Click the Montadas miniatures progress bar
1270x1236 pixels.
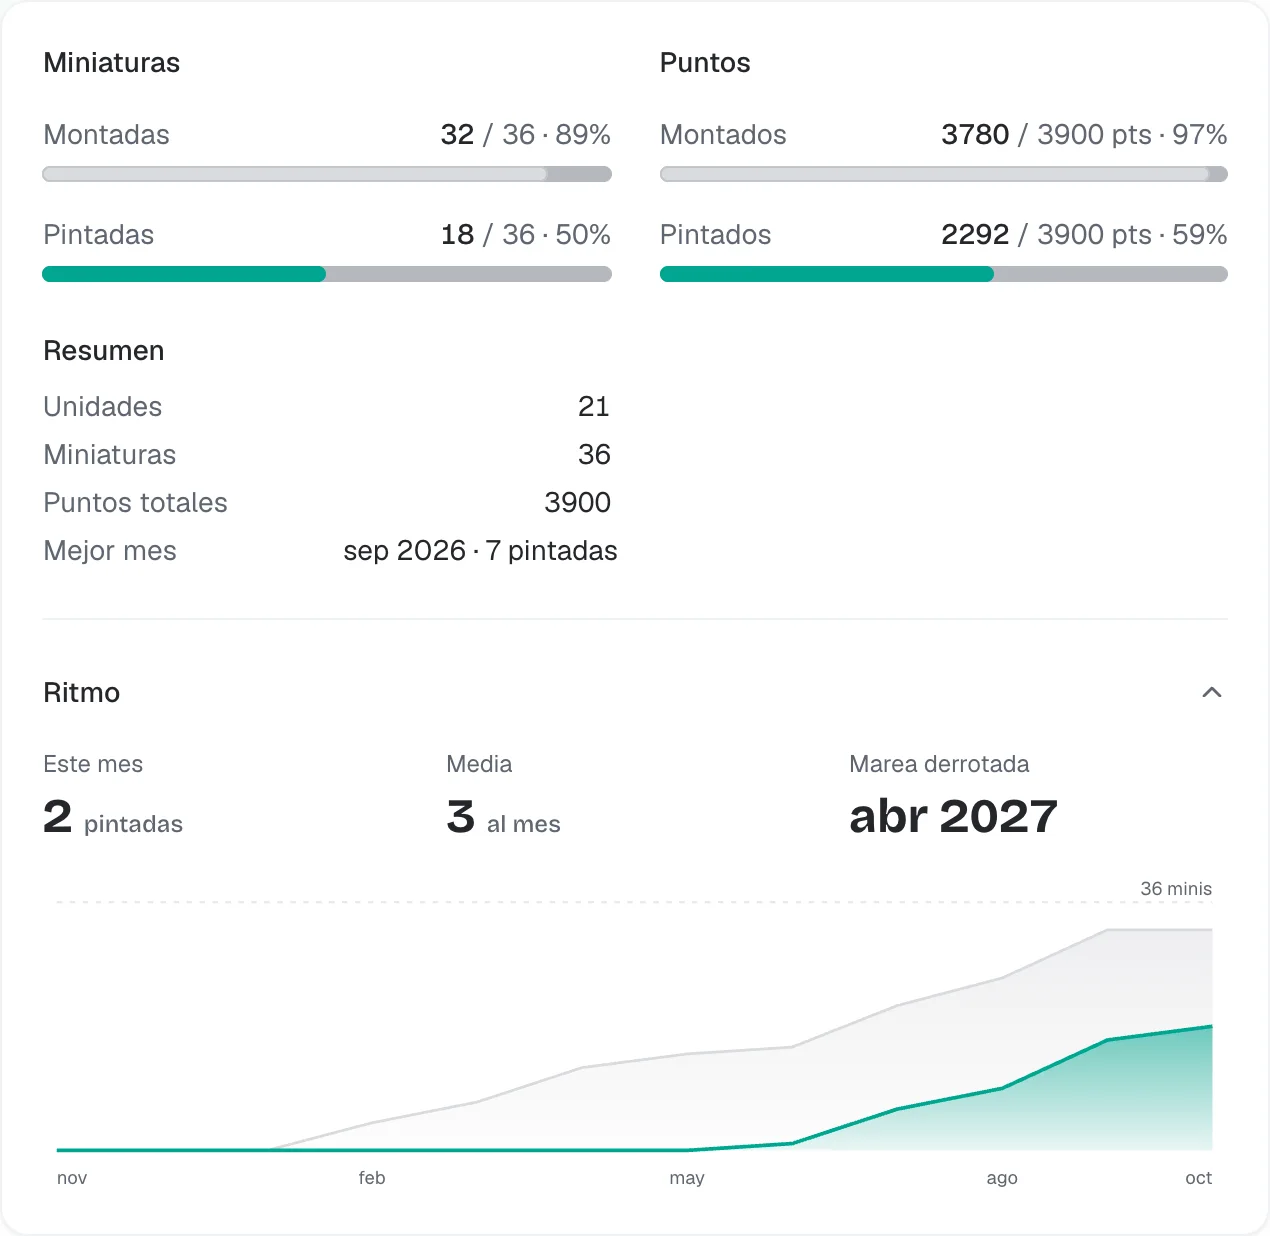click(x=327, y=174)
